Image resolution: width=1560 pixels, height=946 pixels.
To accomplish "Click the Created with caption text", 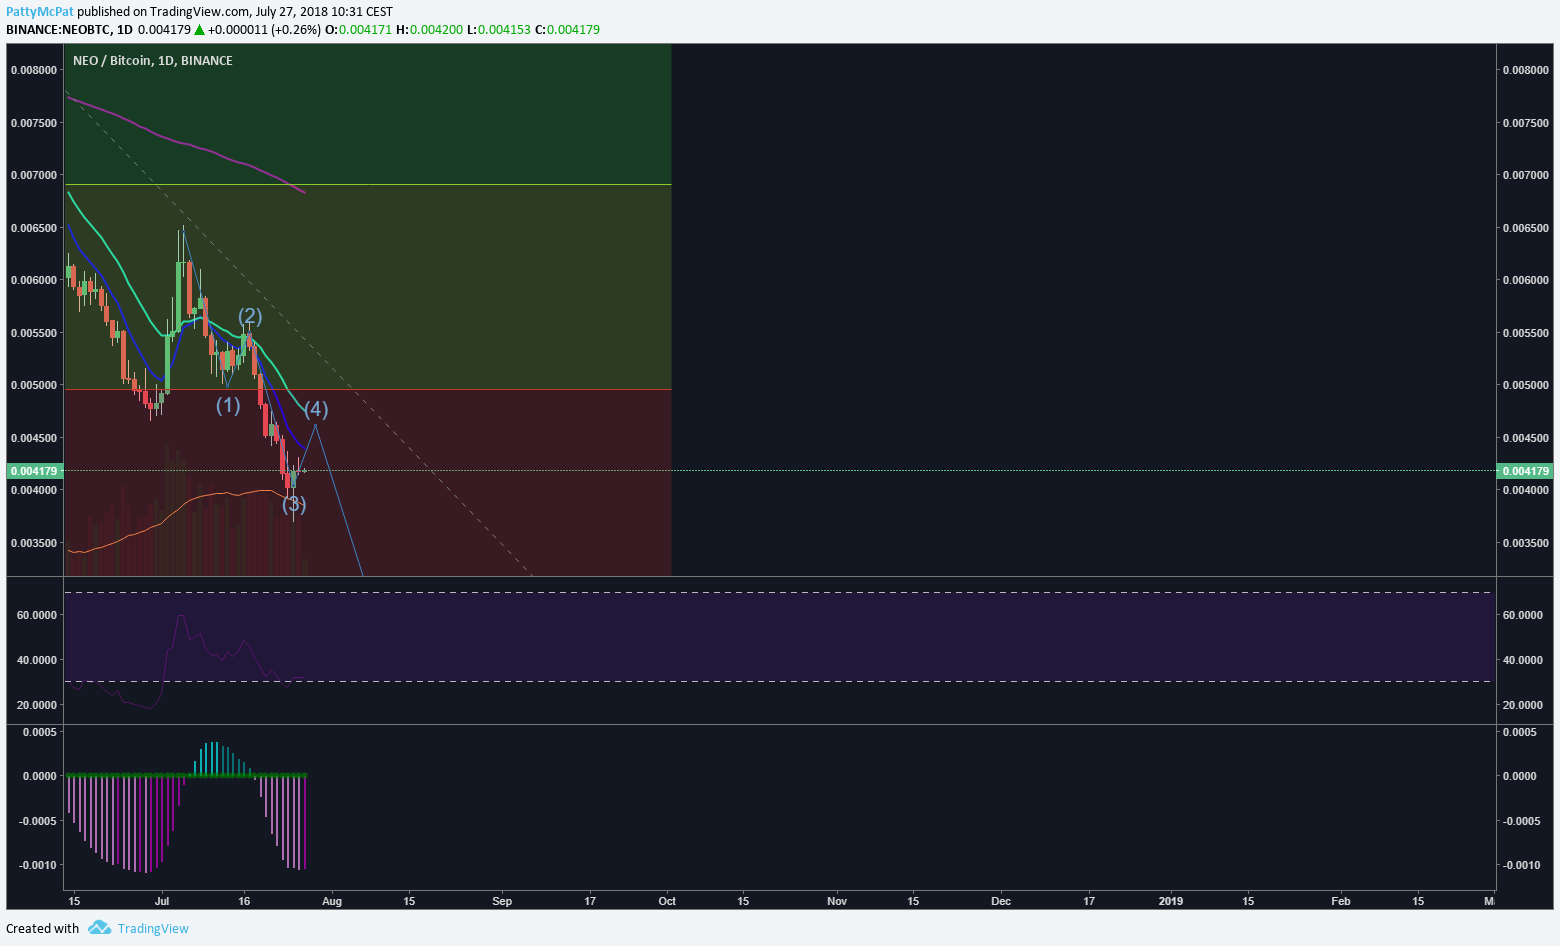I will point(43,928).
